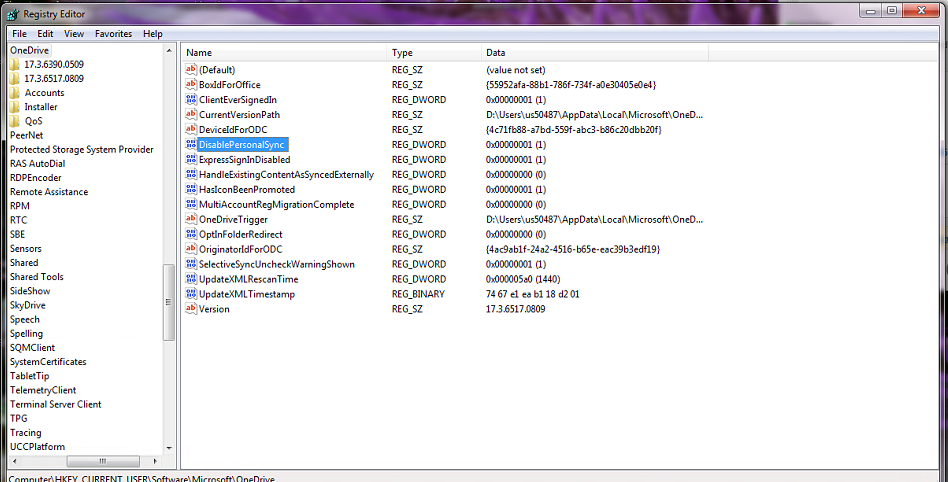Screen dimensions: 948x482
Task: Select the Tracing registry key
Action: [x=25, y=432]
